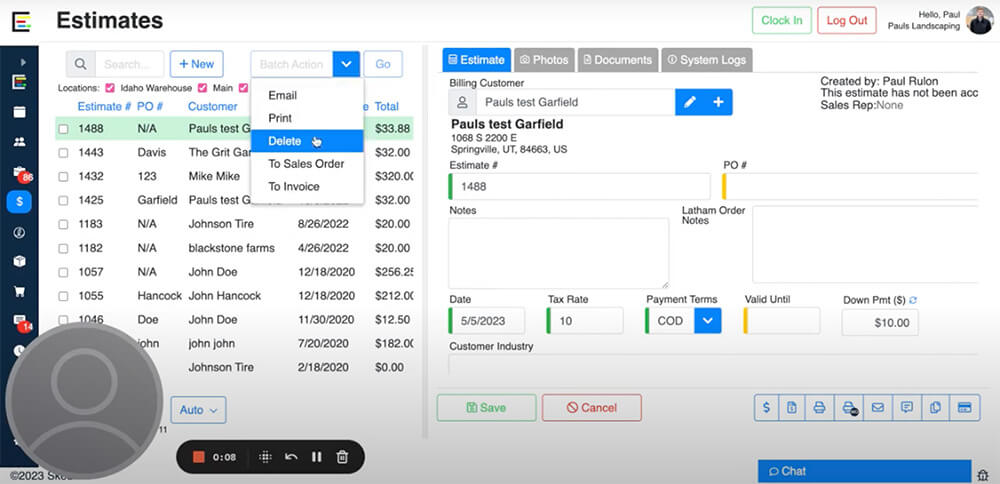Open the Payment Terms COD dropdown

(708, 321)
